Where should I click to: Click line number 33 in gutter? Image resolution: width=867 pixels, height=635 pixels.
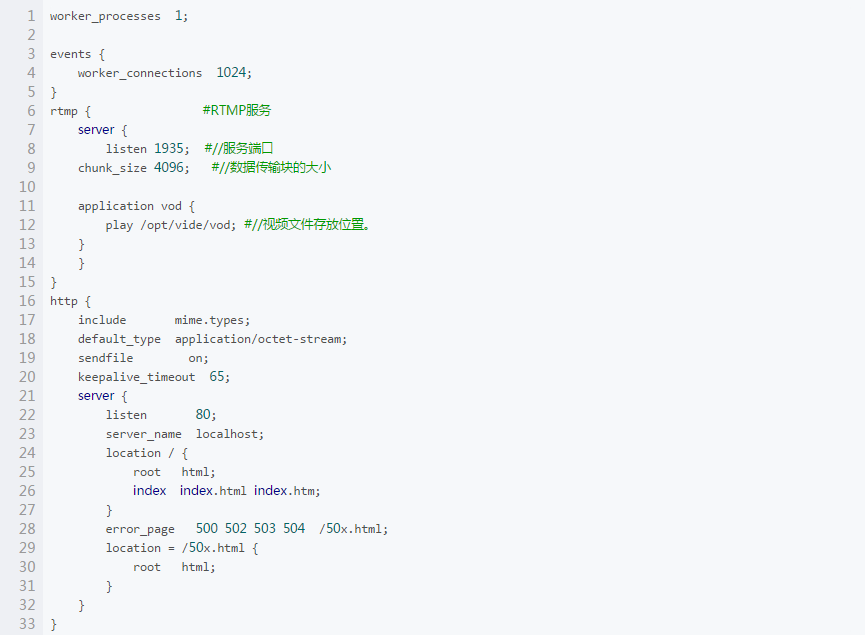pos(27,624)
